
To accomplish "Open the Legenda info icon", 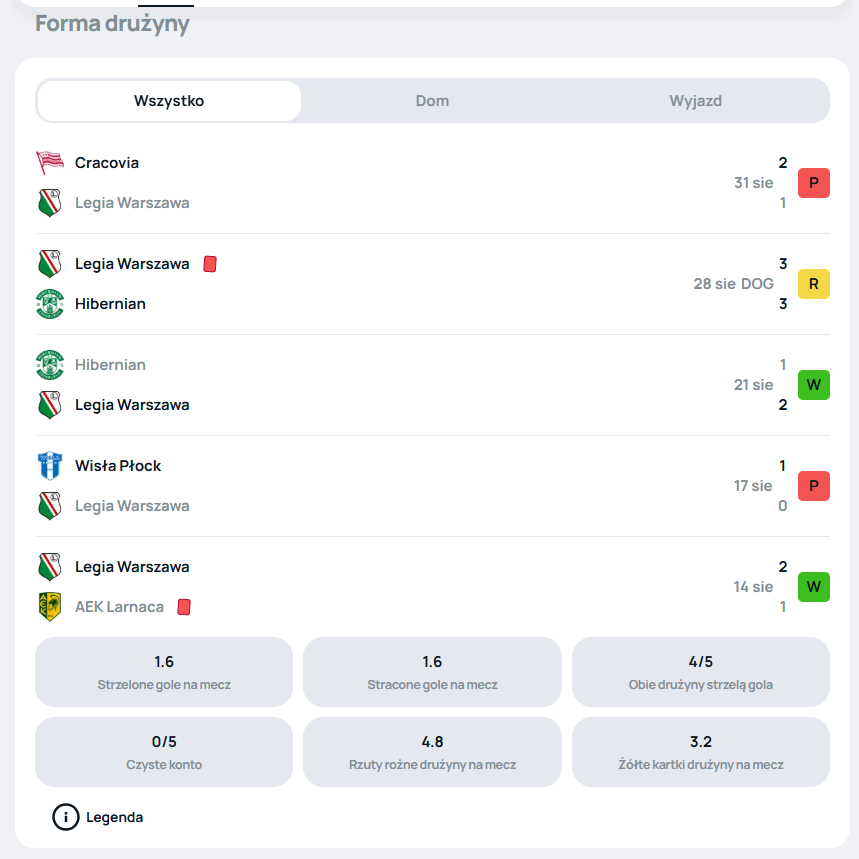I will (66, 817).
